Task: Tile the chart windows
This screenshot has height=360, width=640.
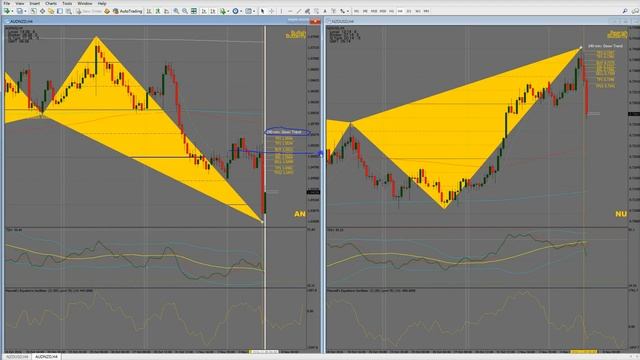Action: point(193,11)
